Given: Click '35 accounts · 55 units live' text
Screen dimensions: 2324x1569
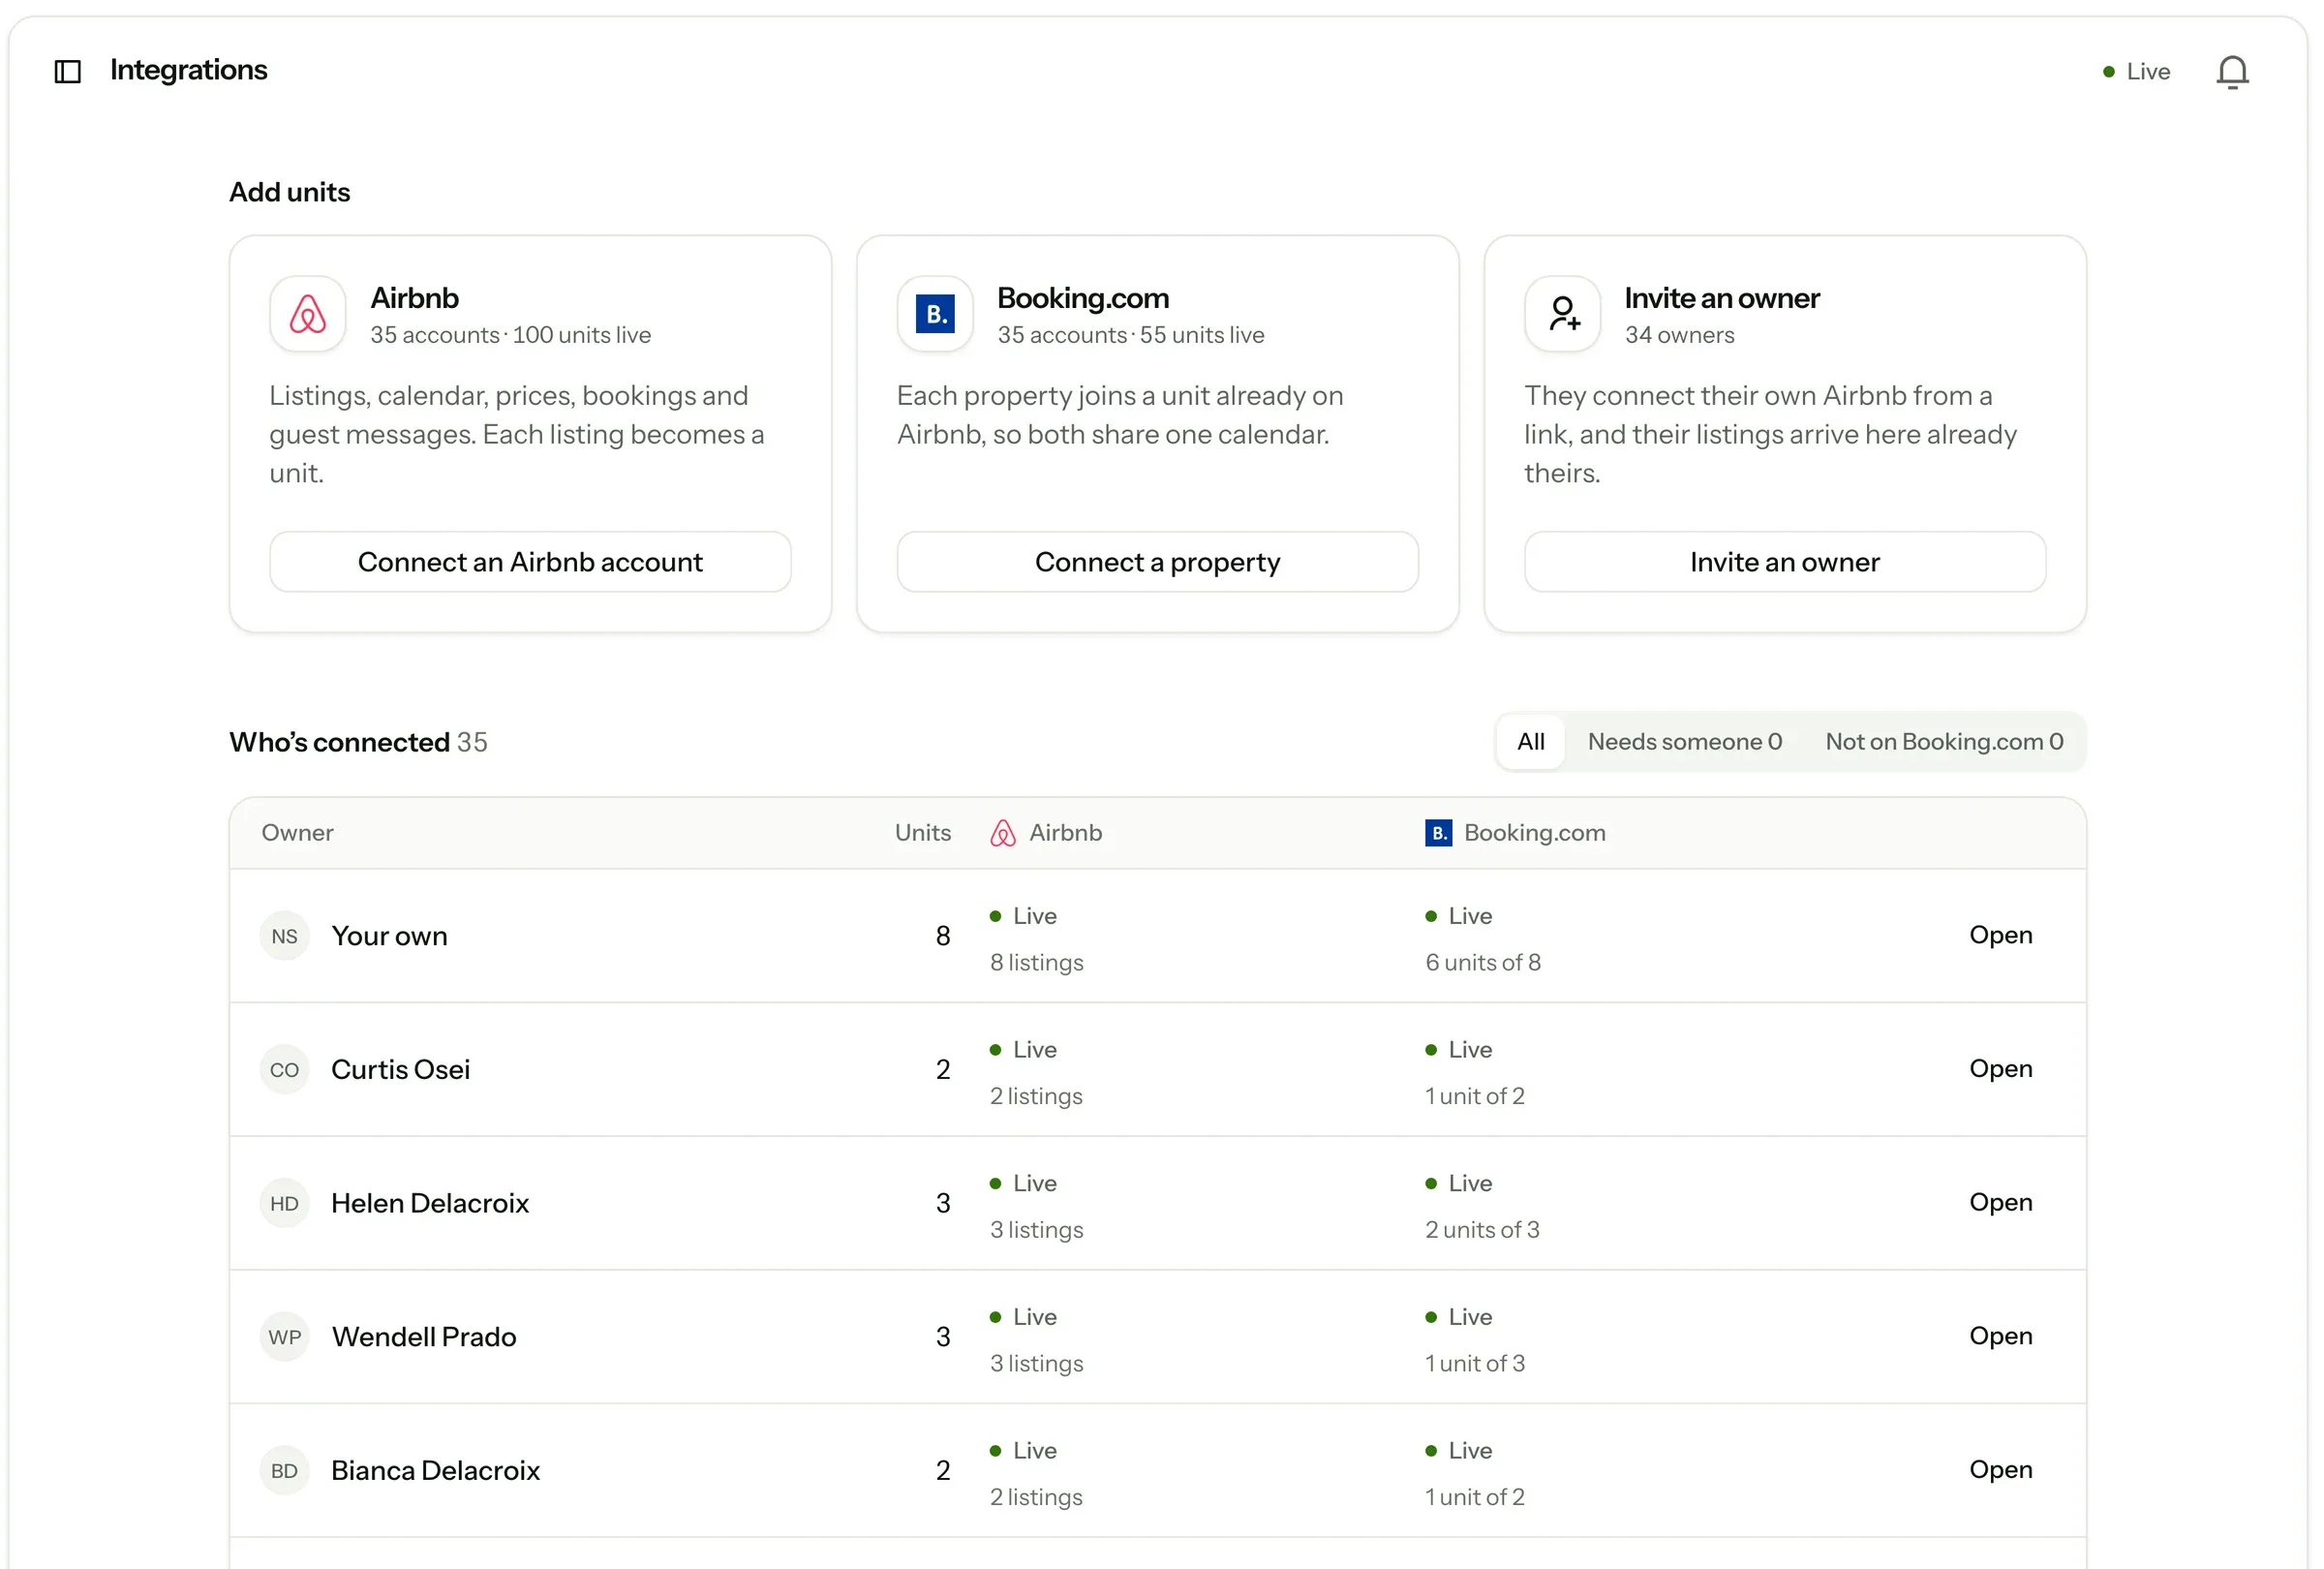Looking at the screenshot, I should [1130, 335].
